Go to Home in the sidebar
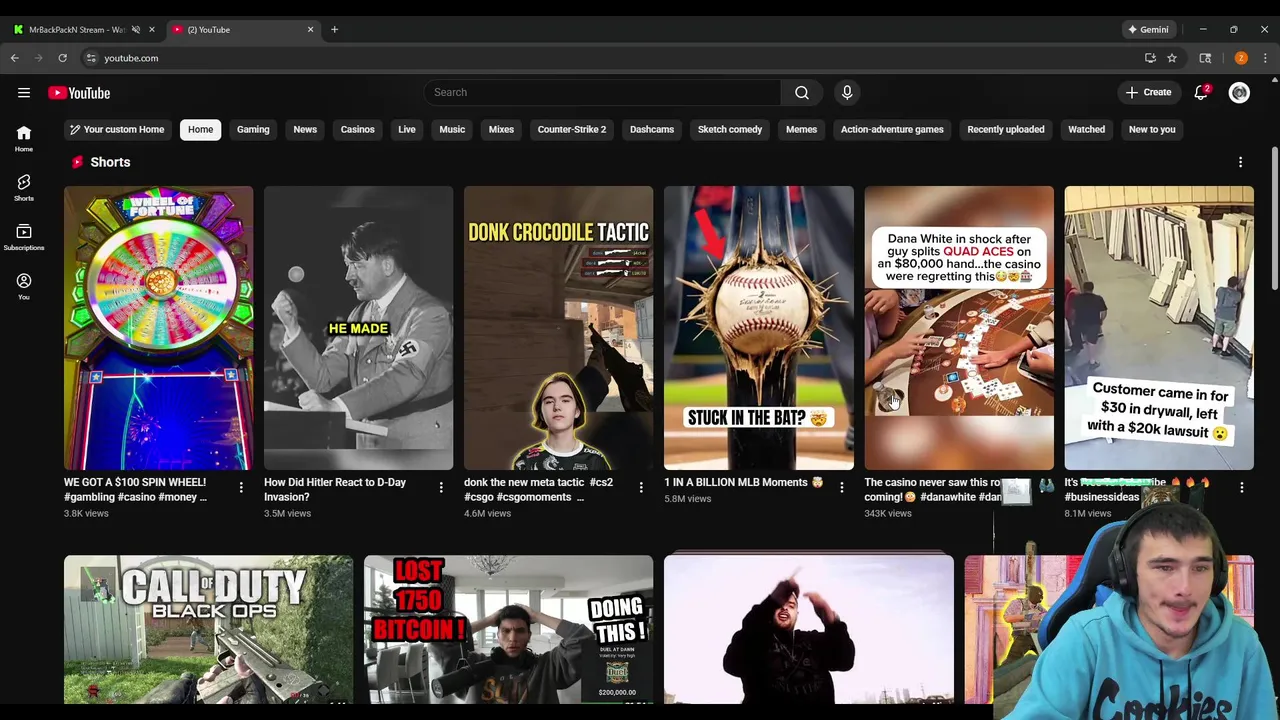Viewport: 1280px width, 720px height. click(x=24, y=138)
